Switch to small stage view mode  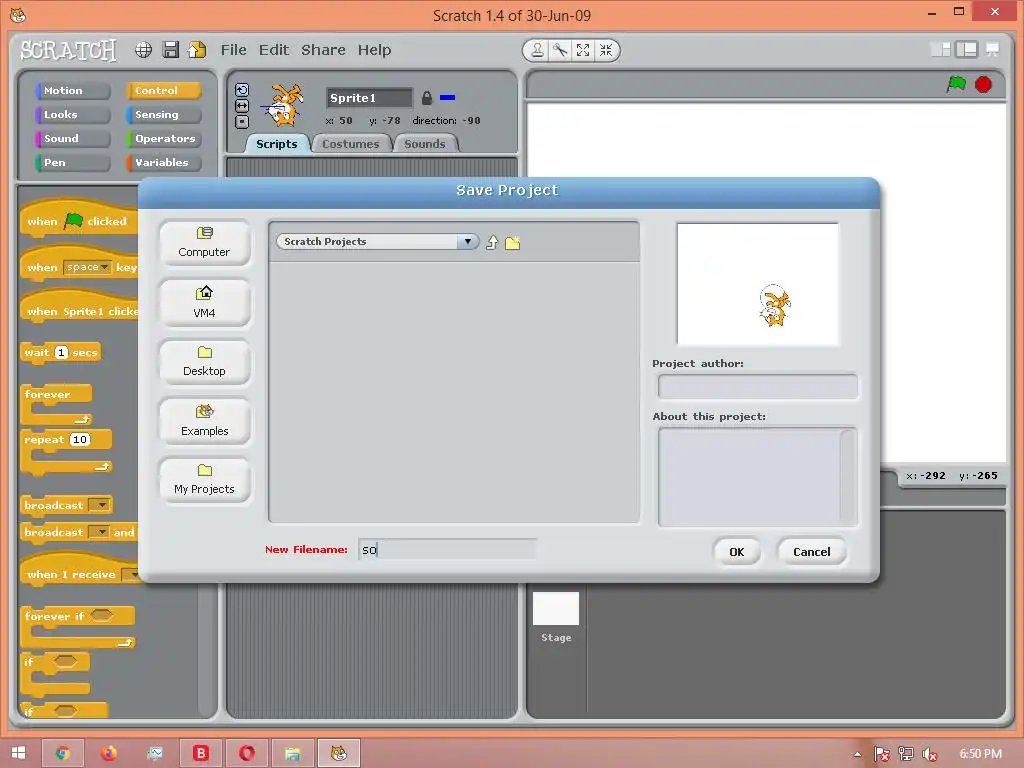click(940, 50)
